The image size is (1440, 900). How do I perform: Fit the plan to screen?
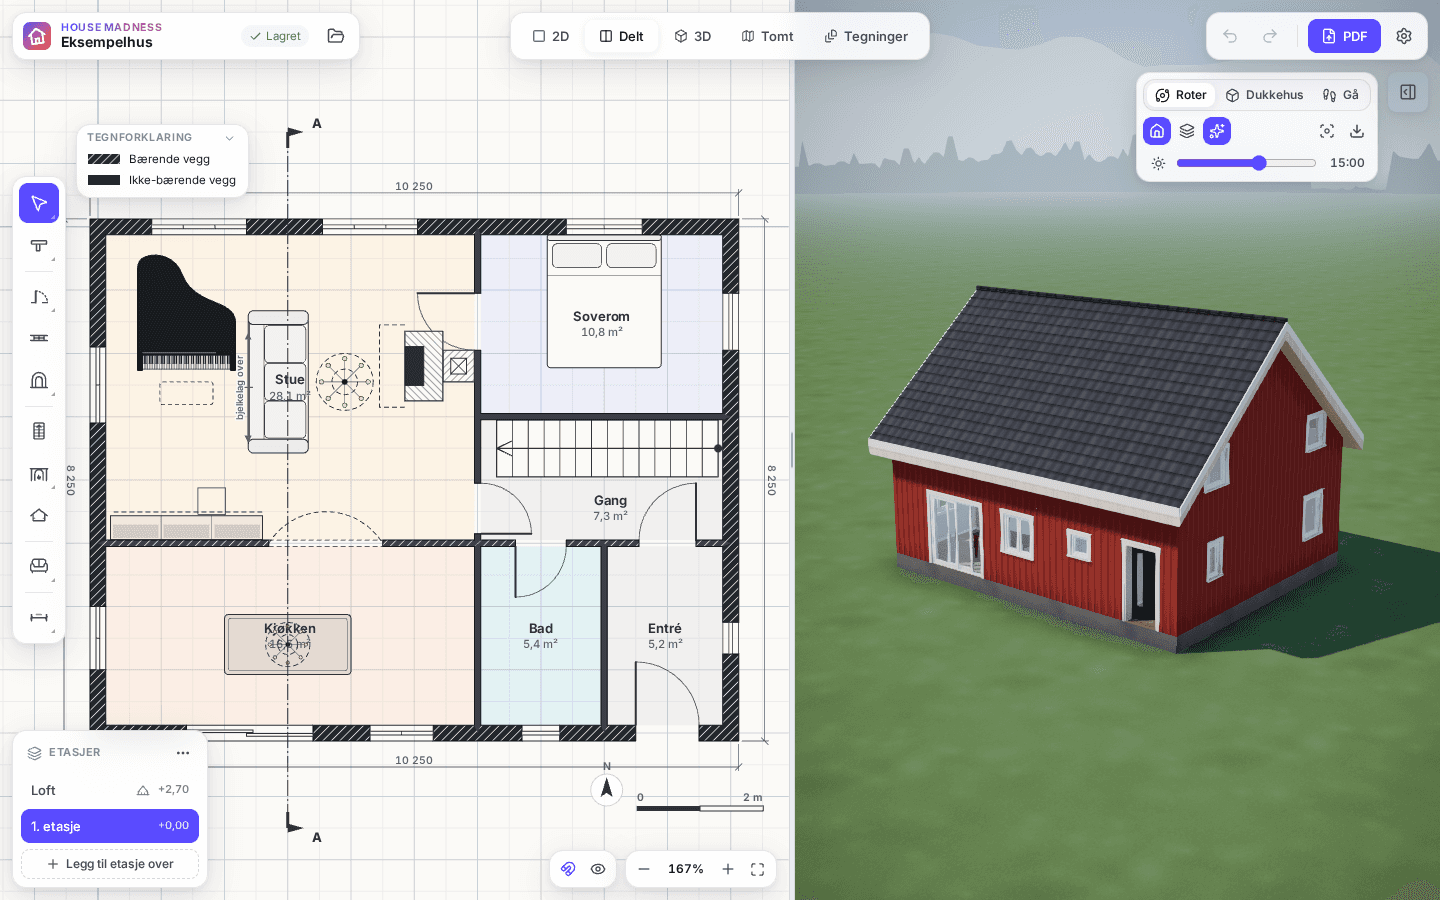coord(758,869)
